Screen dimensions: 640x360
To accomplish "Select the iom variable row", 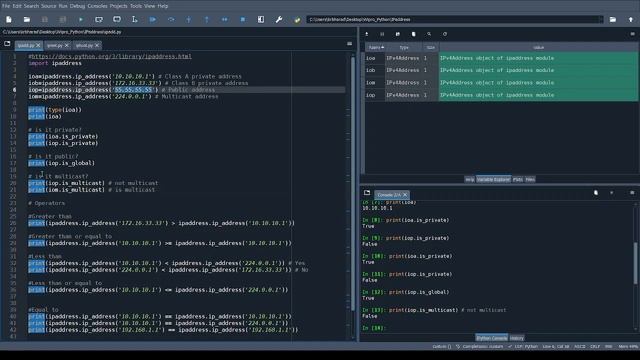I will point(501,83).
